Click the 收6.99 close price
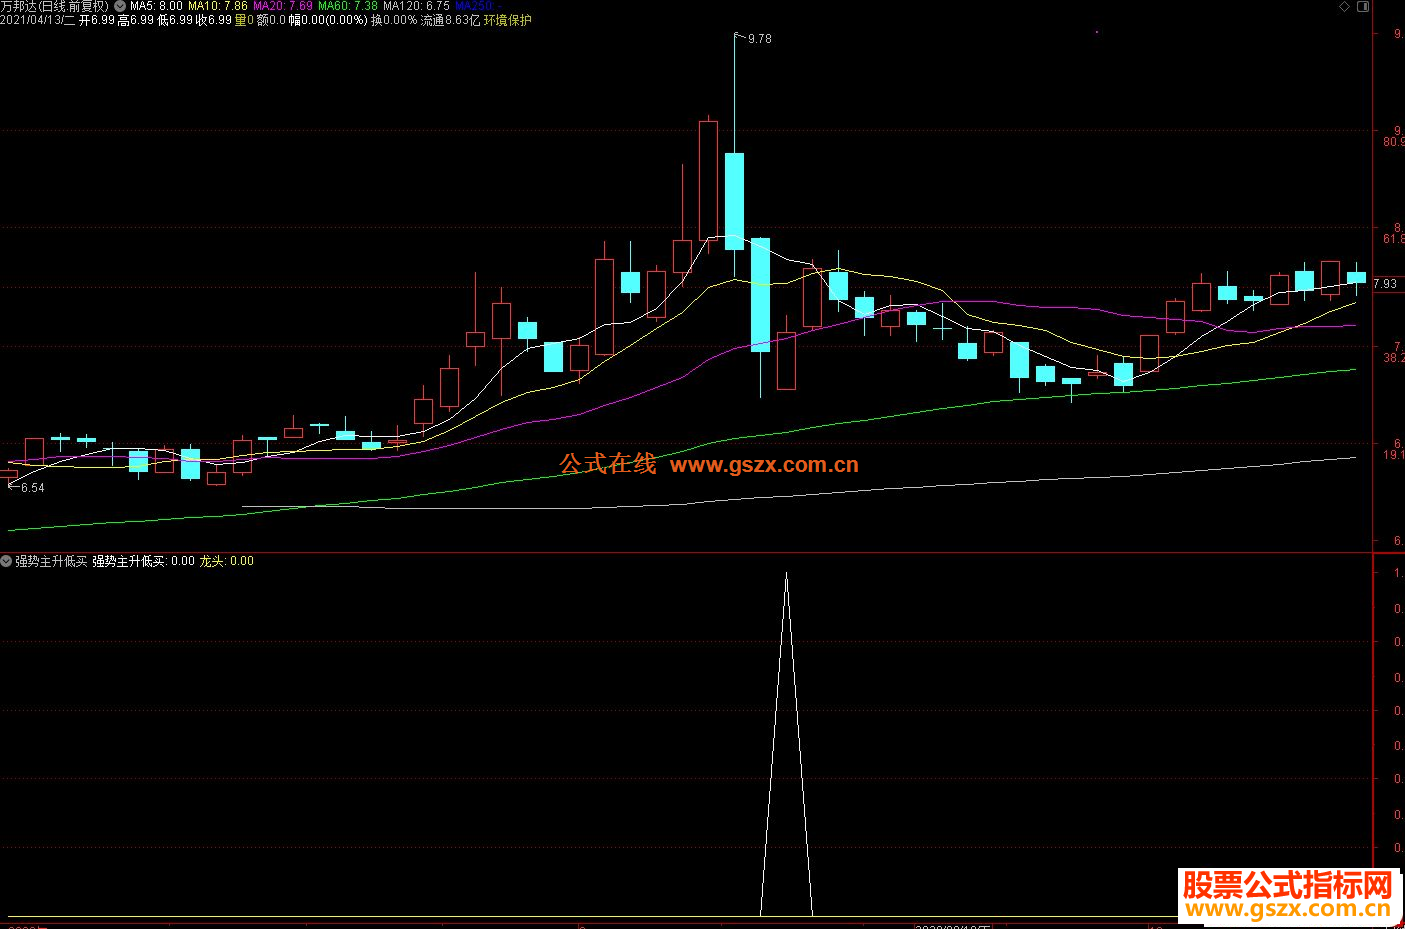Screen dimensions: 1405x929 [x=214, y=20]
